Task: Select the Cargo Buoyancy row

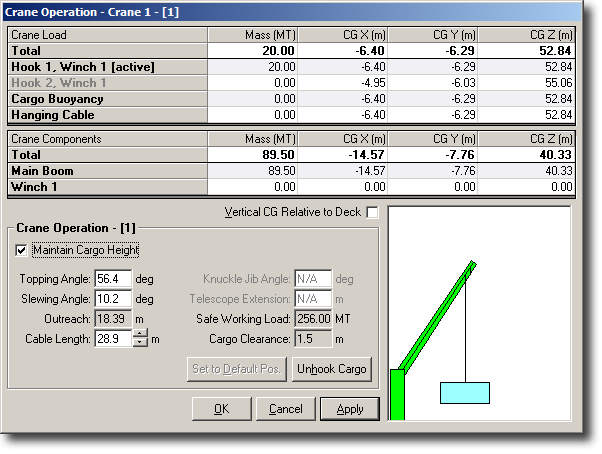Action: [x=291, y=99]
